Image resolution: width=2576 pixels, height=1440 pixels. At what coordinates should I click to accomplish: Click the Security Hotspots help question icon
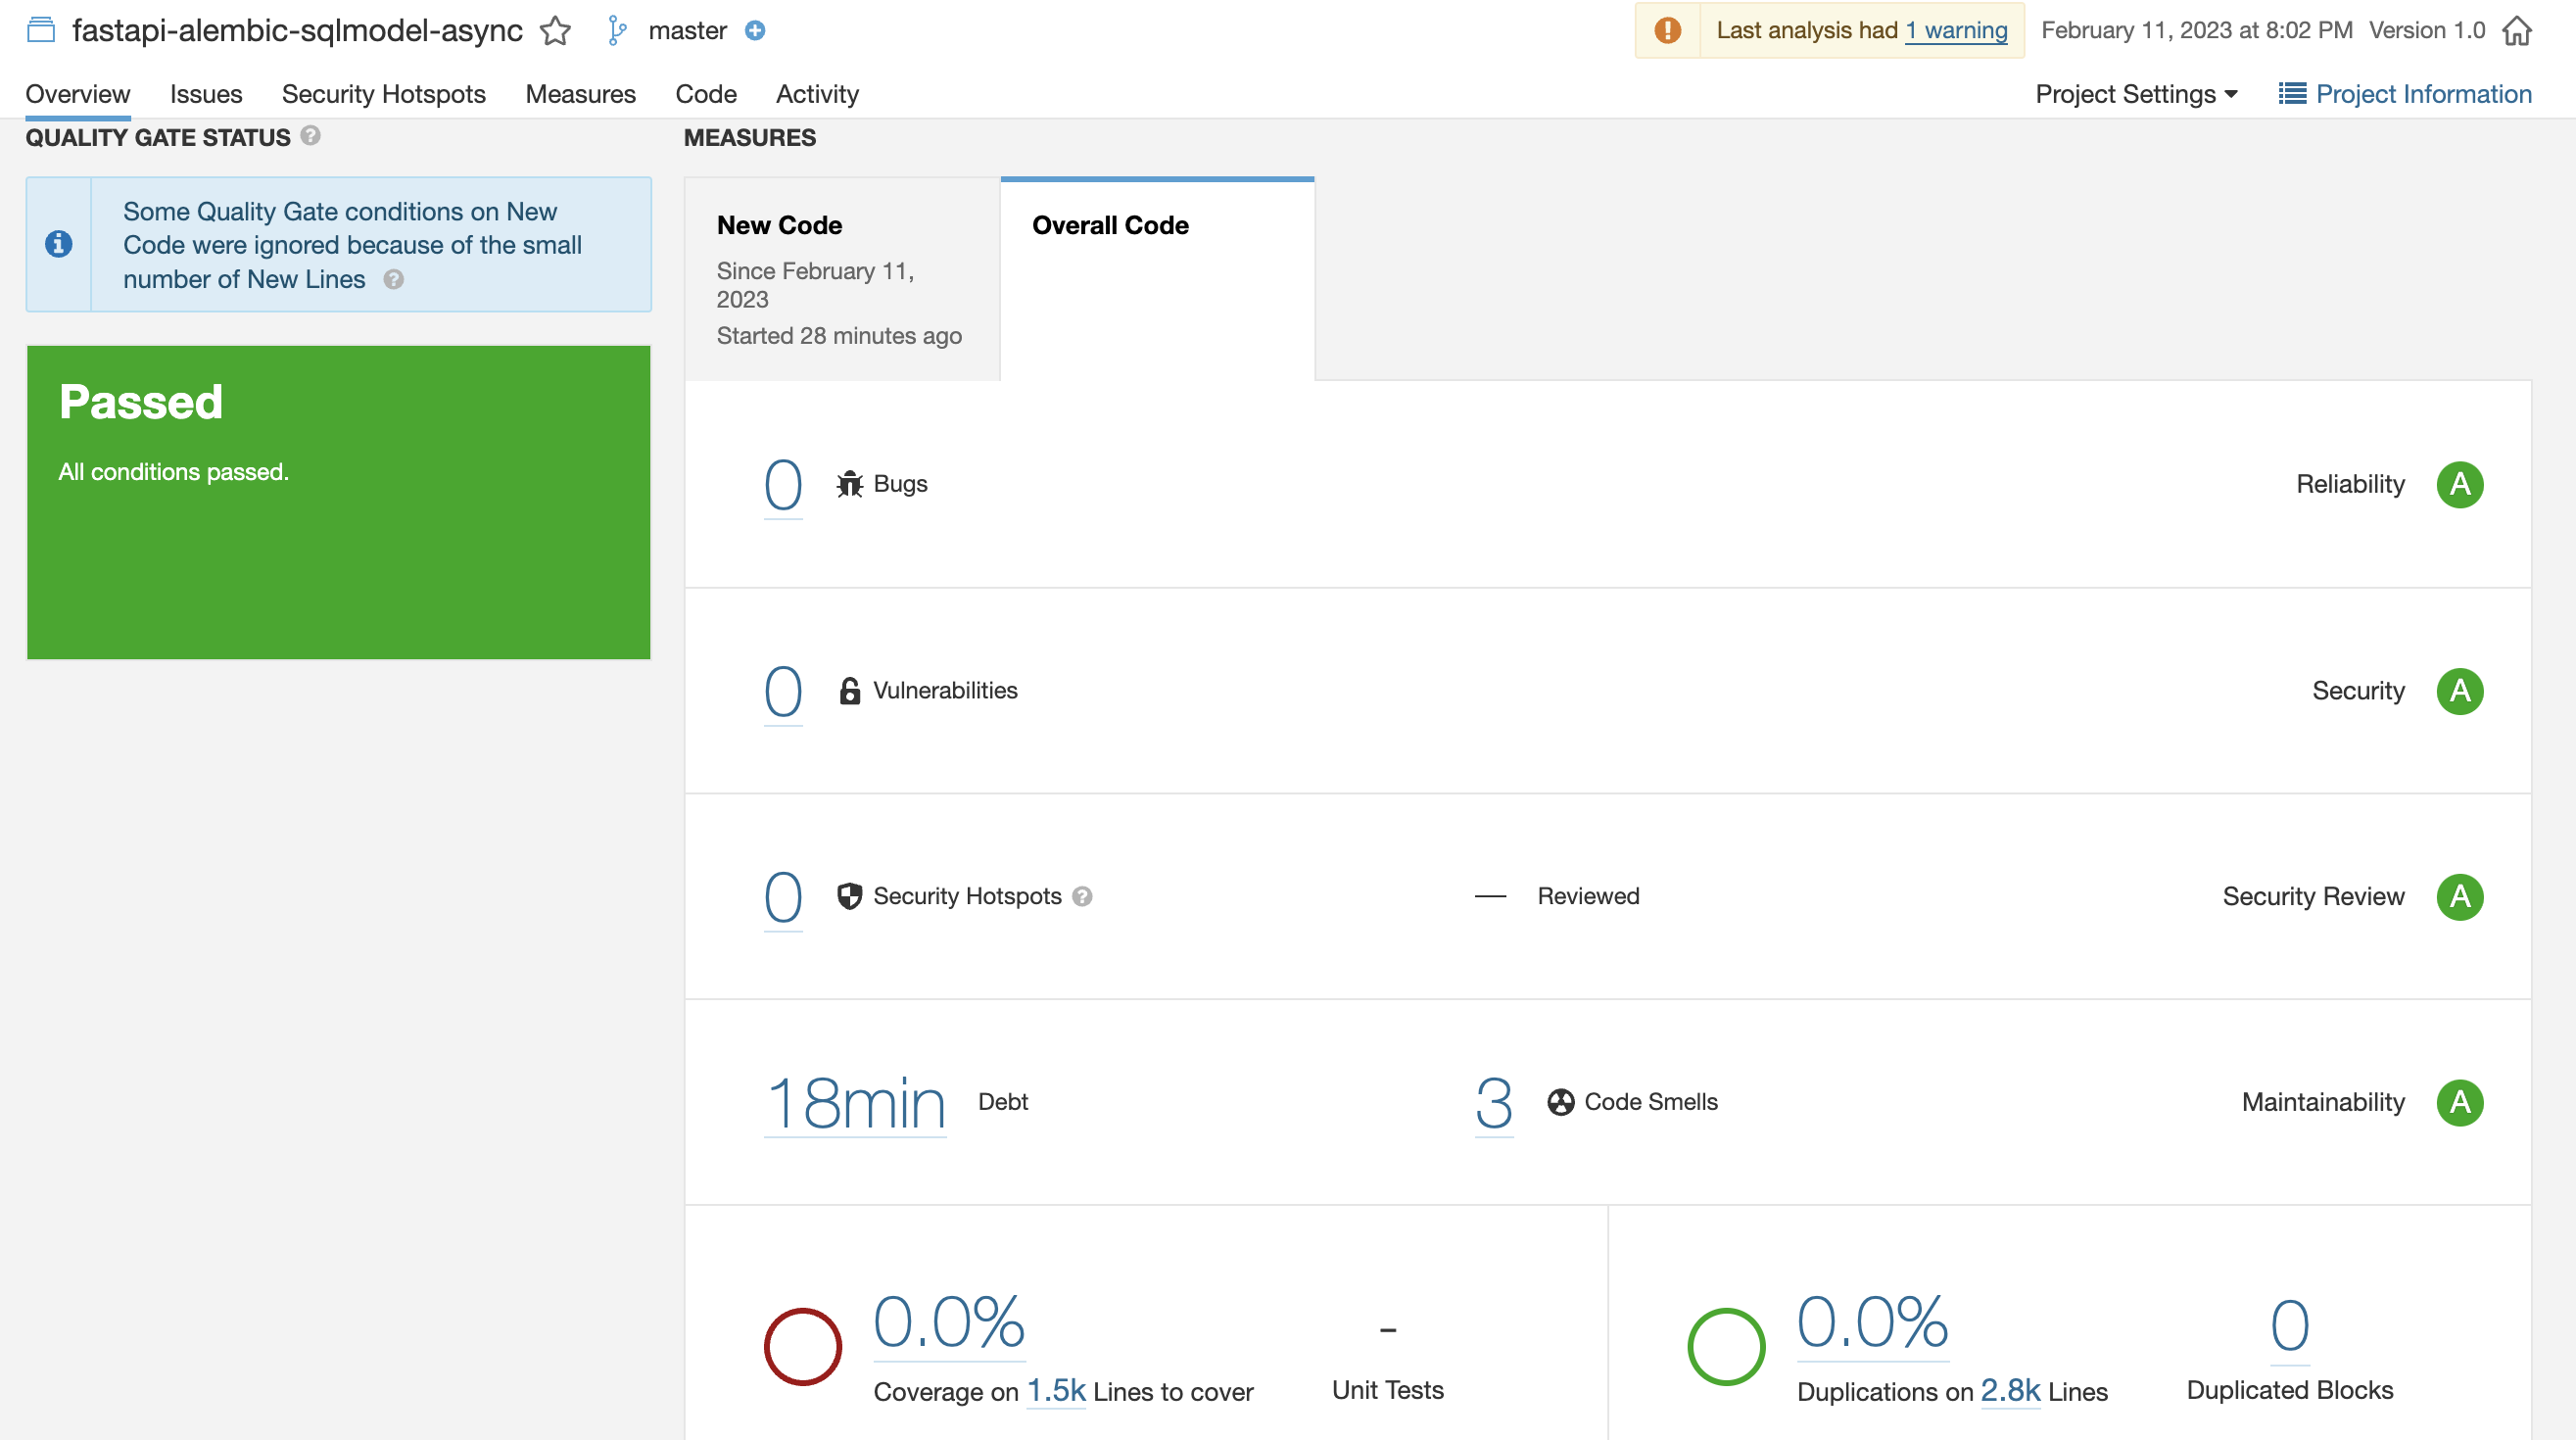[x=1082, y=897]
